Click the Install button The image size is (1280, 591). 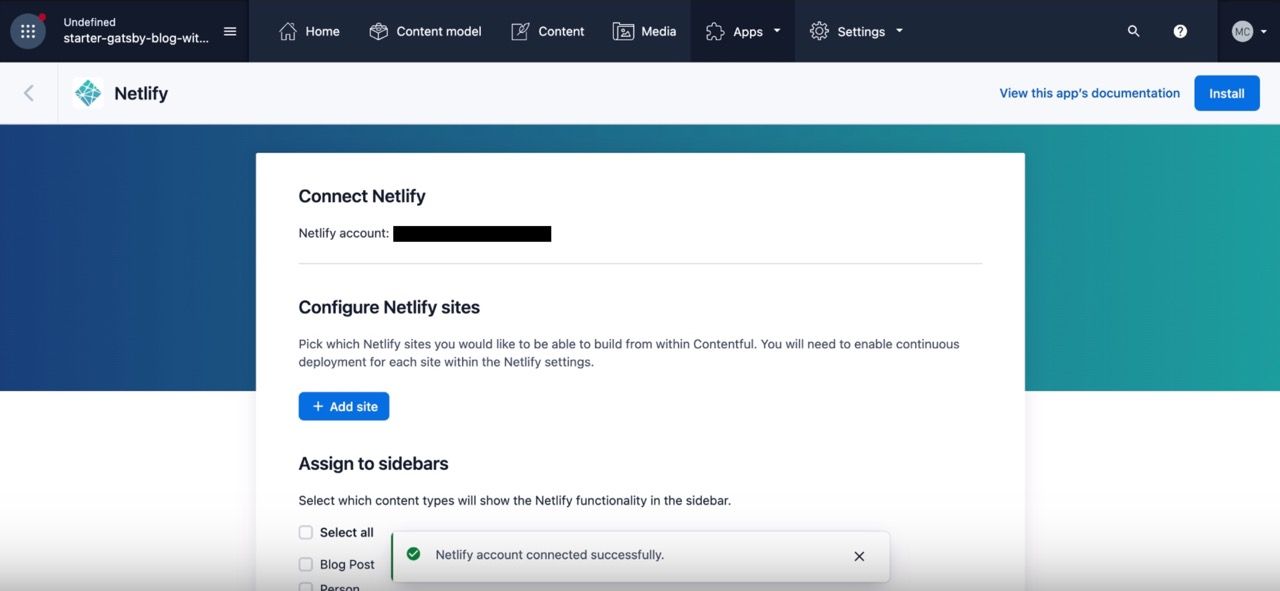coord(1227,93)
